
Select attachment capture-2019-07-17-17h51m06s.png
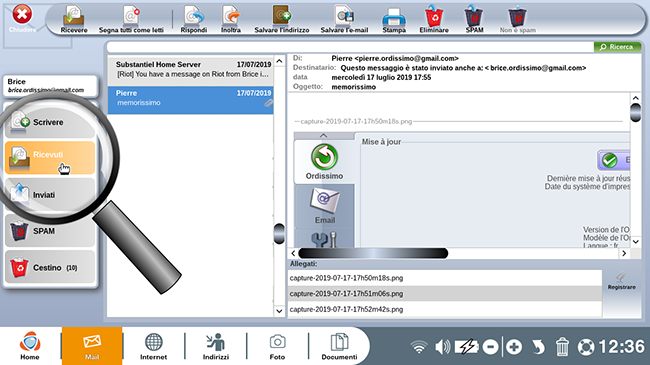pos(444,294)
